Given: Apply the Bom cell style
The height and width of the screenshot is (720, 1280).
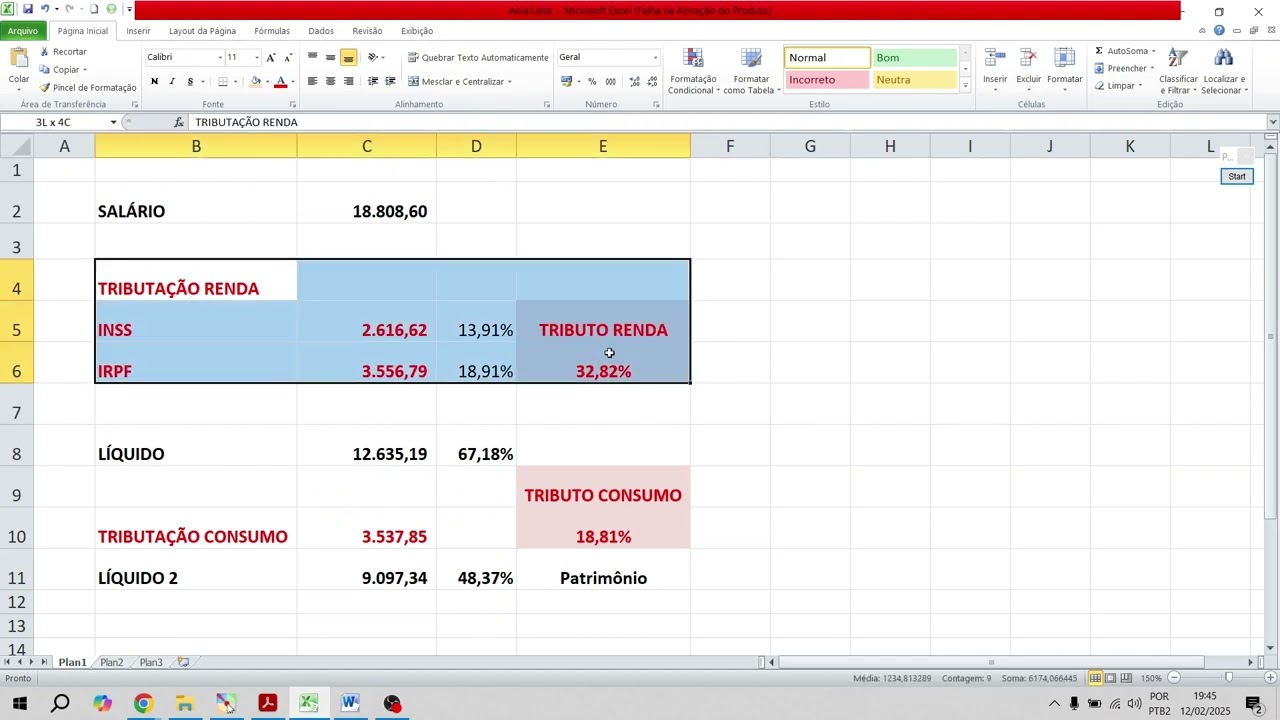Looking at the screenshot, I should [914, 58].
